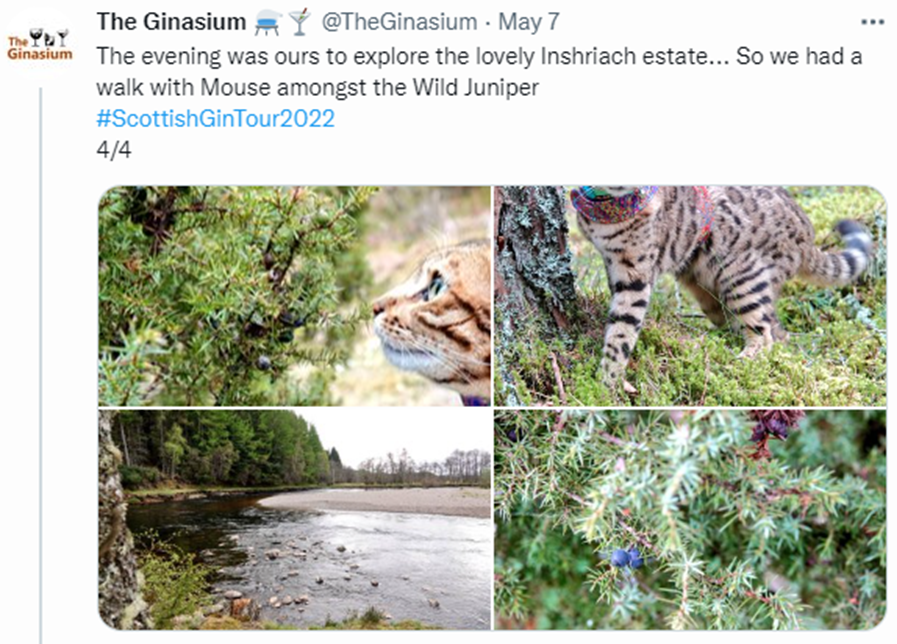The height and width of the screenshot is (644, 897).
Task: Open "The Ginasium" display name profile link
Action: [x=171, y=21]
